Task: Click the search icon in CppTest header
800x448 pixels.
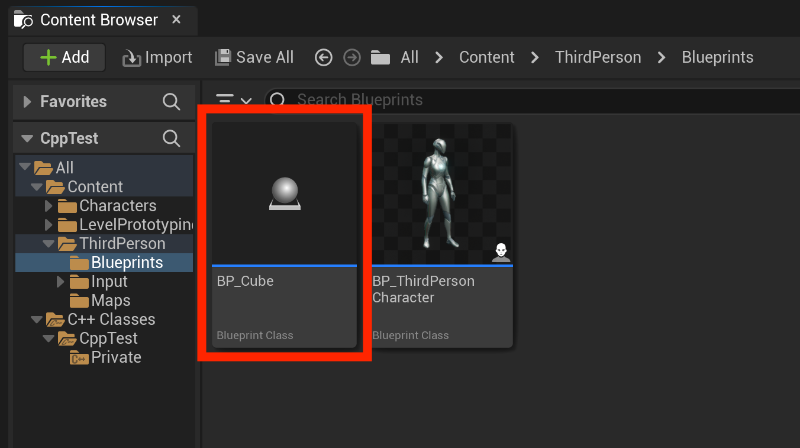Action: [171, 138]
